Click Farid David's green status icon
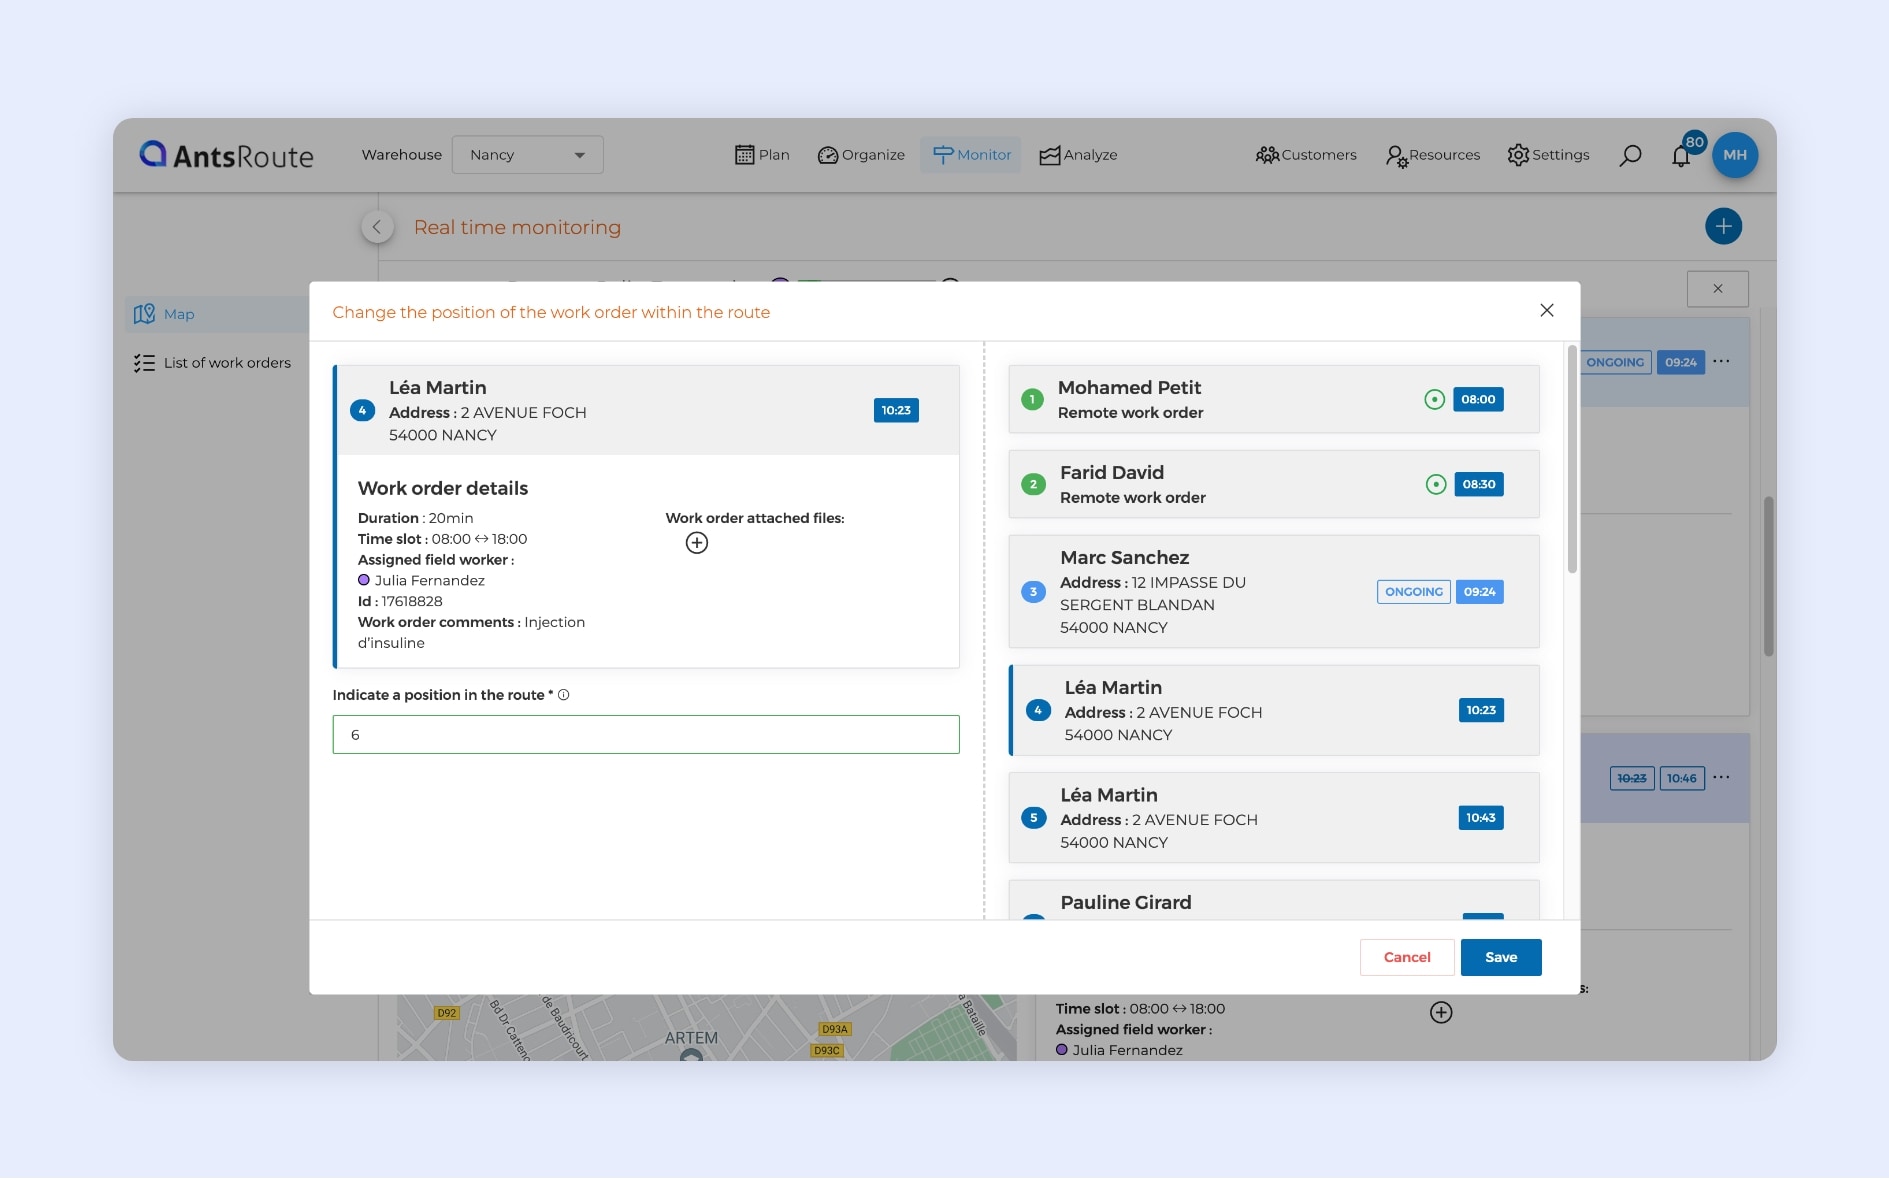This screenshot has width=1889, height=1179. click(x=1436, y=485)
